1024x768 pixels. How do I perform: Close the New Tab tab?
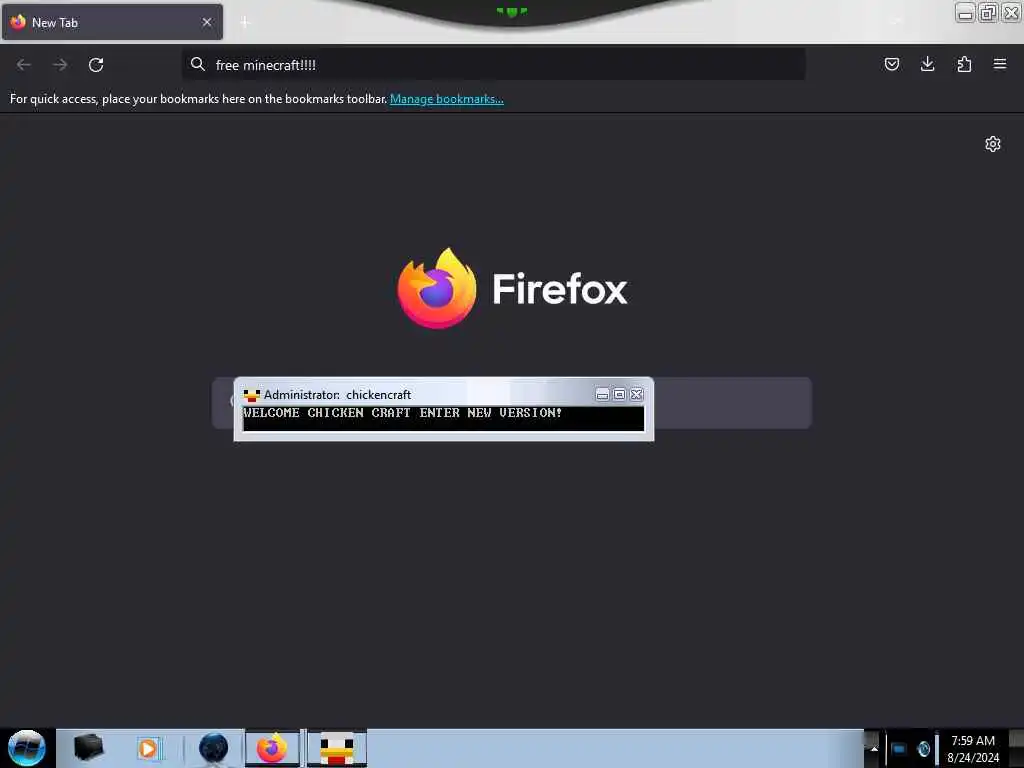click(x=207, y=22)
